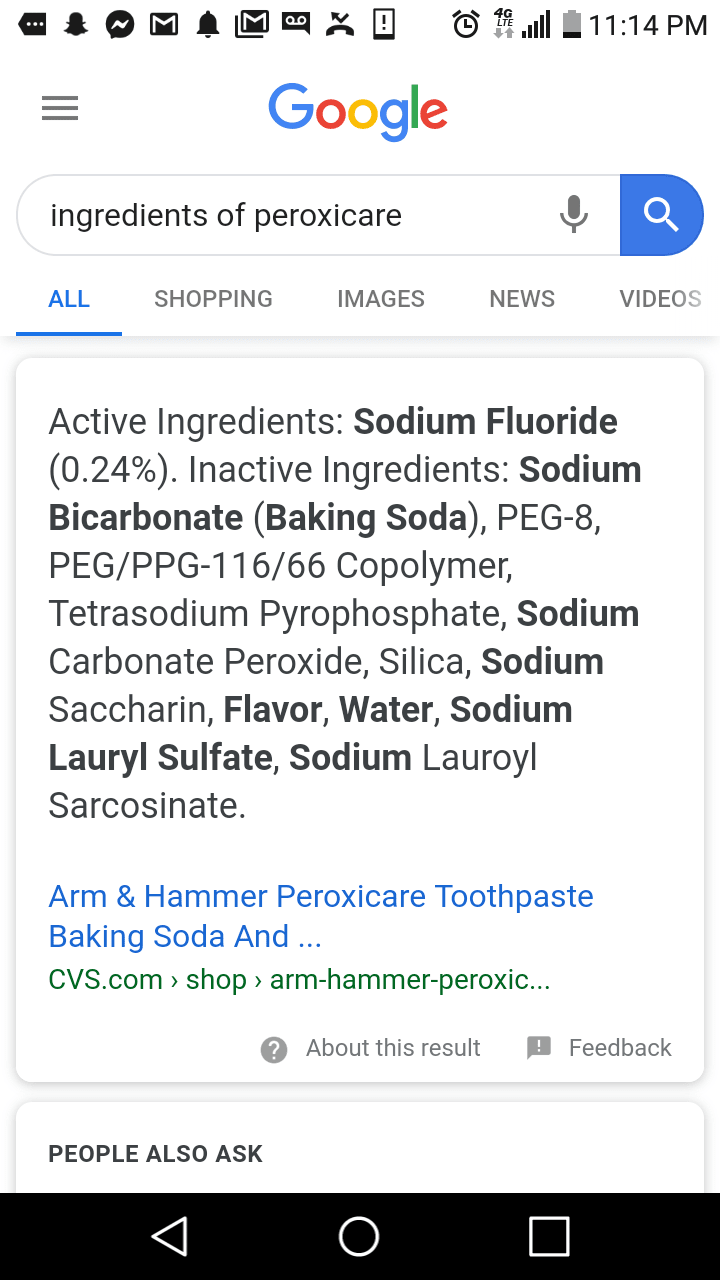
Task: Select the All results tab
Action: click(x=69, y=299)
